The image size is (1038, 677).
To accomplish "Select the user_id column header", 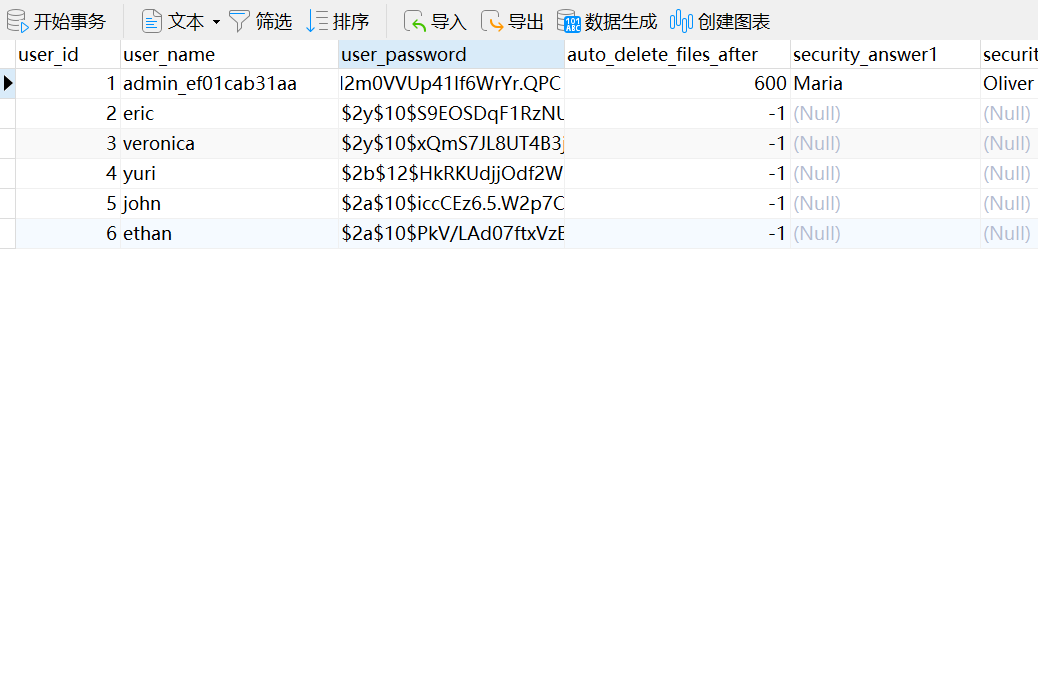I will pyautogui.click(x=67, y=55).
